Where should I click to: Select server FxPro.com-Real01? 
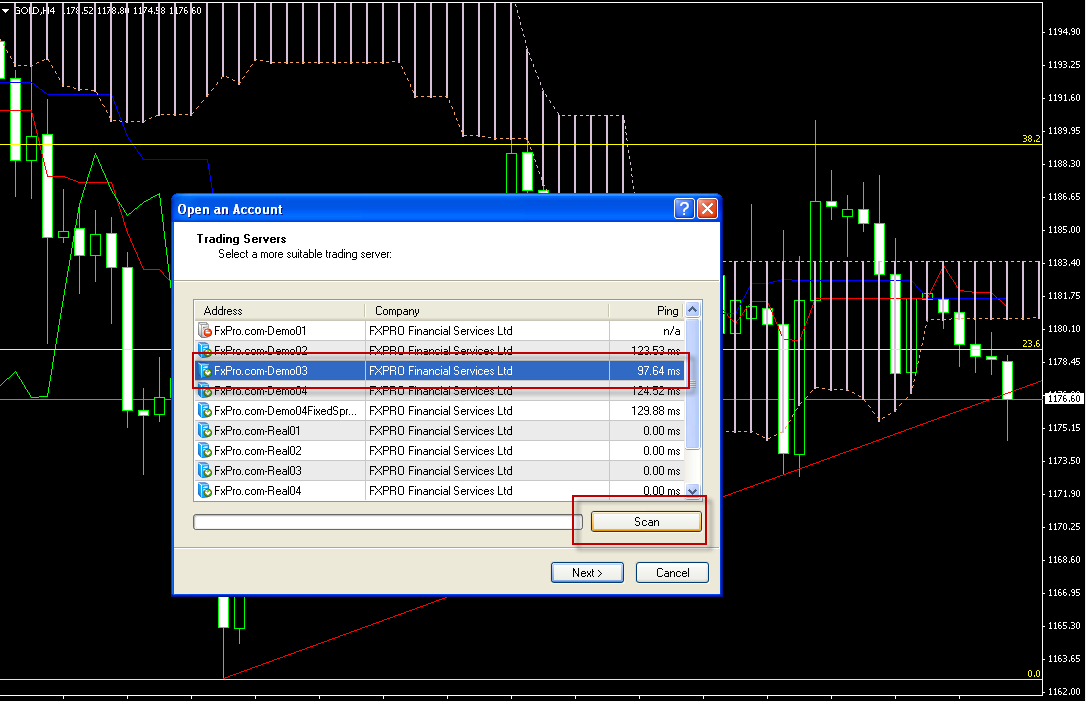point(439,431)
